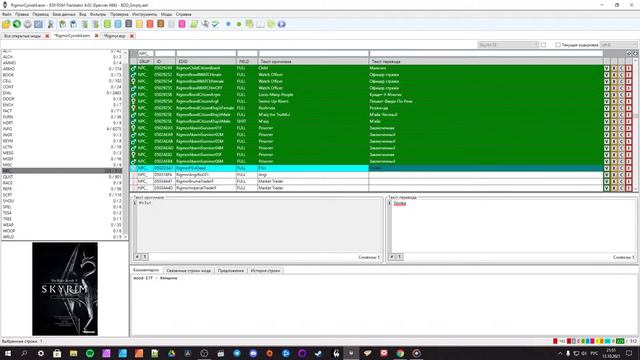Viewport: 640px width, 360px height.
Task: Switch to 'Все открытые моды' tab
Action: (22, 36)
